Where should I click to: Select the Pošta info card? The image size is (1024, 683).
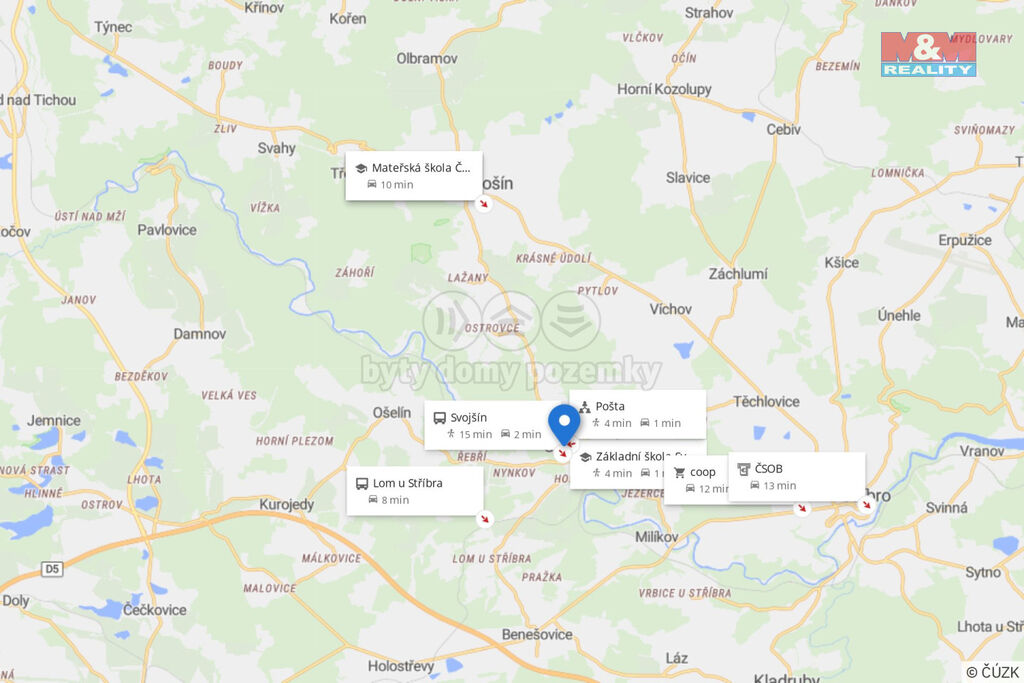637,414
